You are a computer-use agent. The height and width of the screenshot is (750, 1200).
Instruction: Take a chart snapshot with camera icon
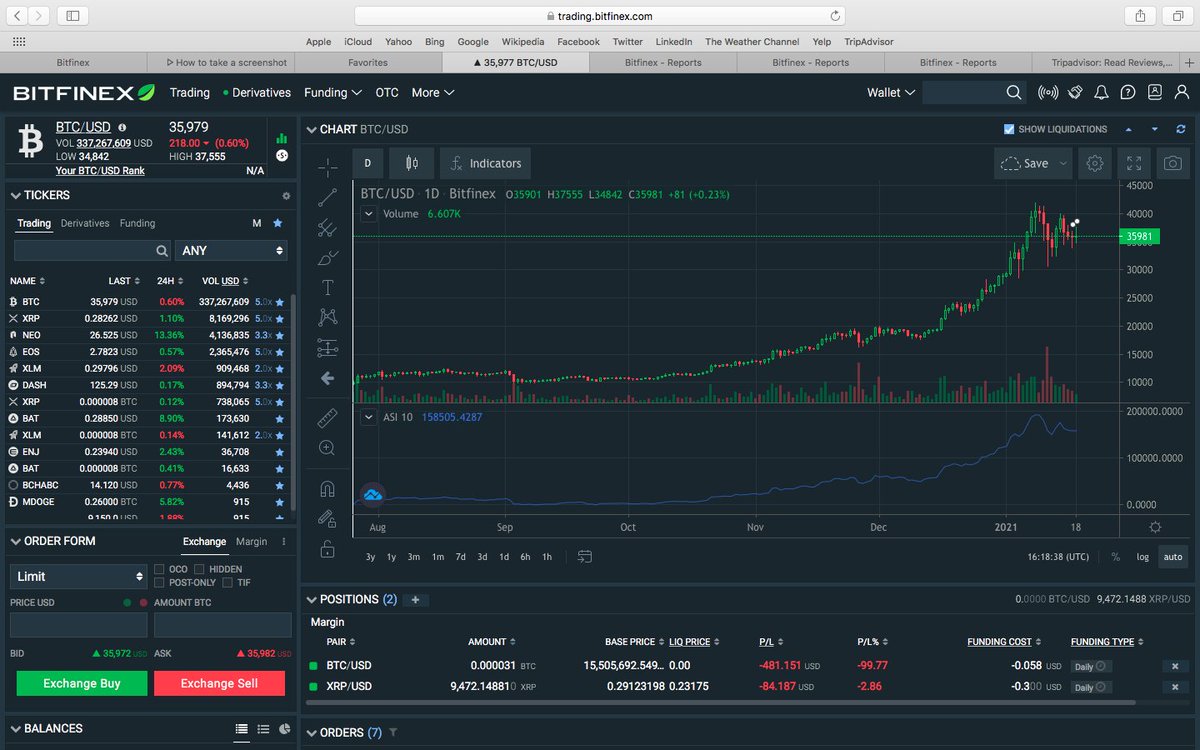pyautogui.click(x=1173, y=163)
